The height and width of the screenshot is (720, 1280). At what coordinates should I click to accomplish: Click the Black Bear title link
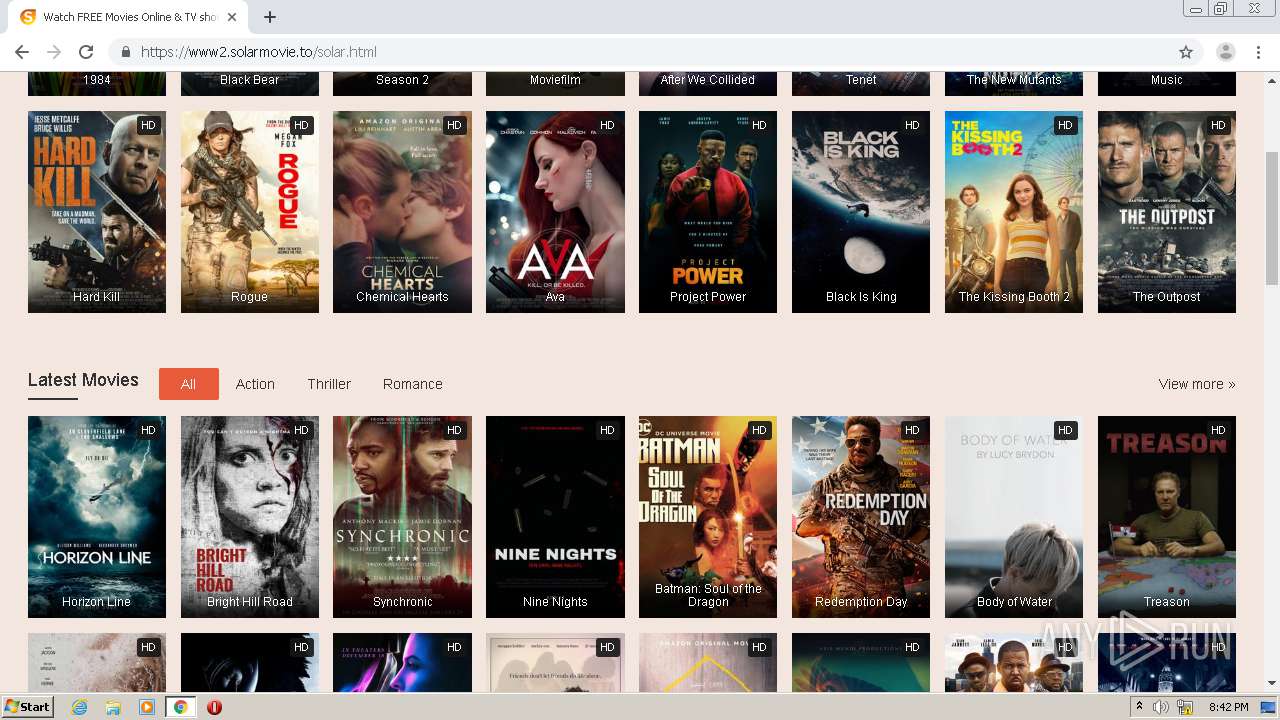point(250,80)
